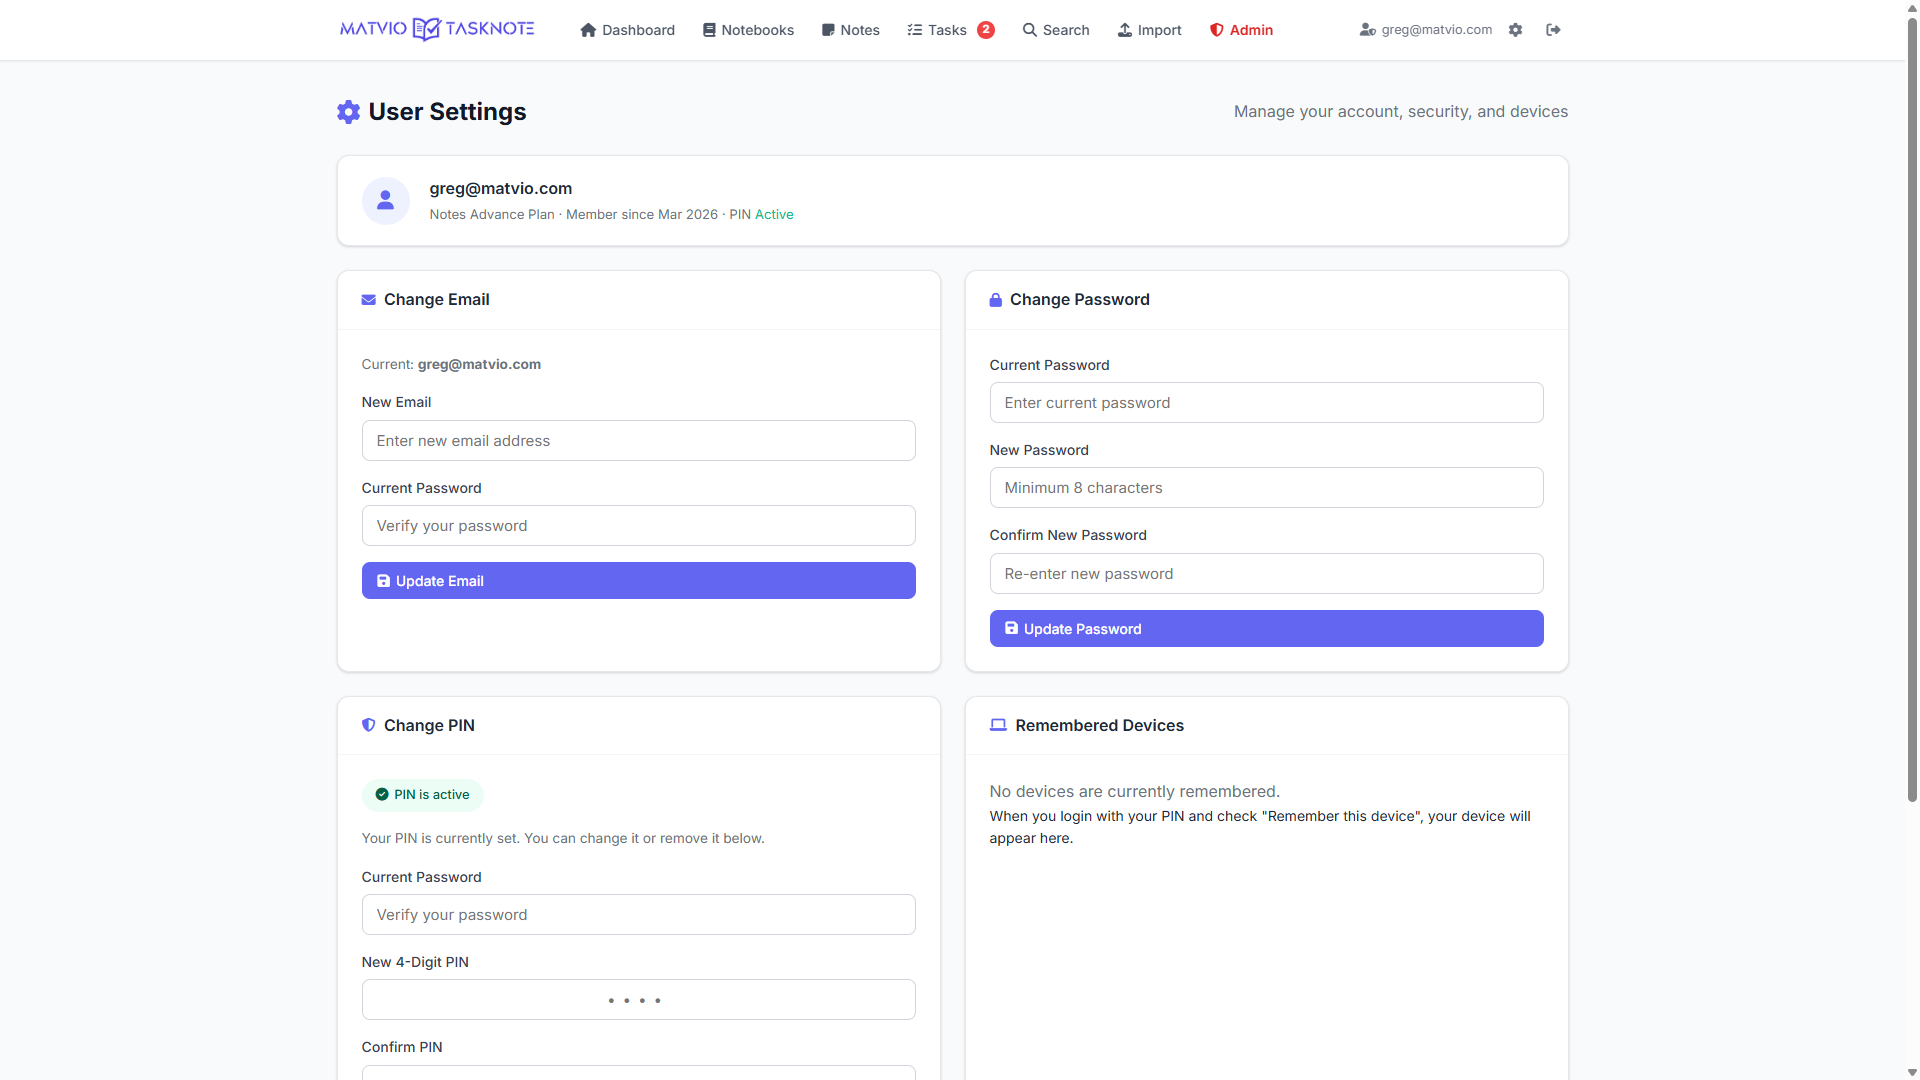Click the Matvio TaskNote logo
Image resolution: width=1920 pixels, height=1080 pixels.
click(437, 29)
